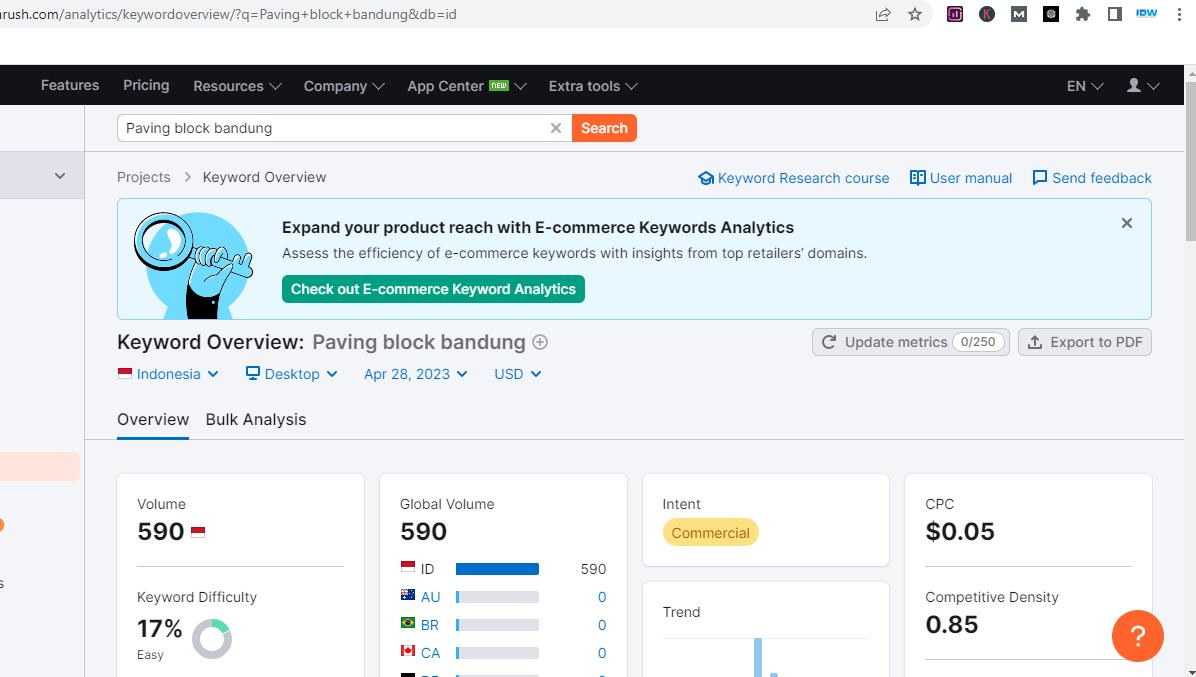Screen dimensions: 1196x677
Task: Switch to the Overview tab
Action: pos(153,419)
